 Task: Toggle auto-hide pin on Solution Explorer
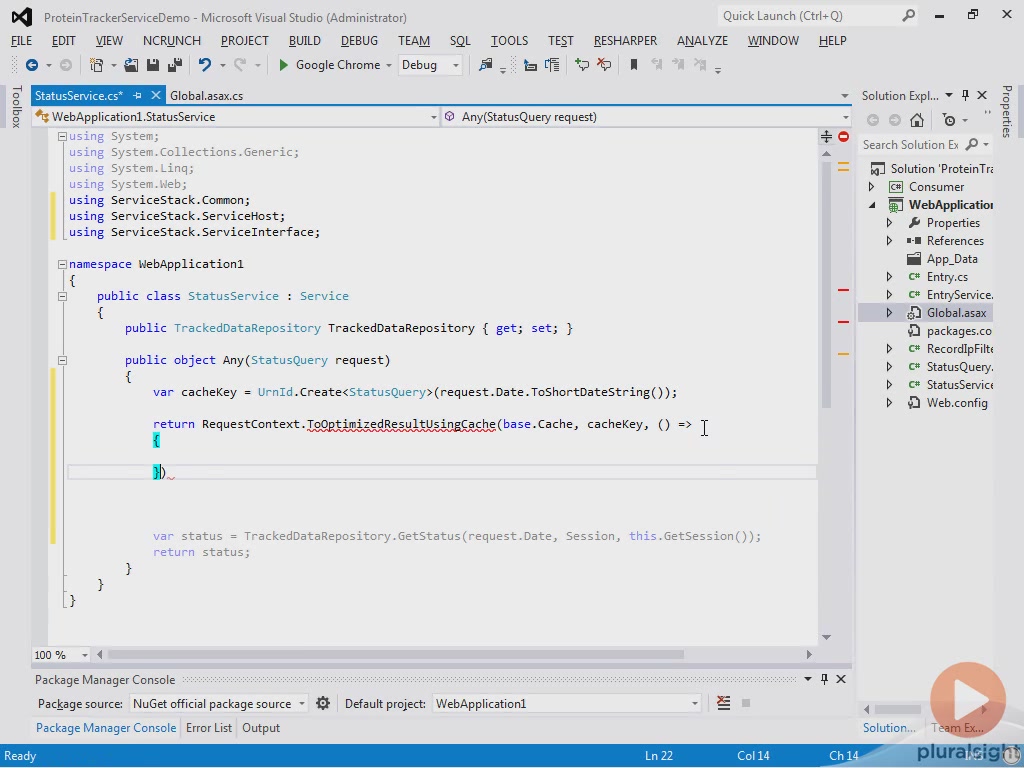(965, 95)
